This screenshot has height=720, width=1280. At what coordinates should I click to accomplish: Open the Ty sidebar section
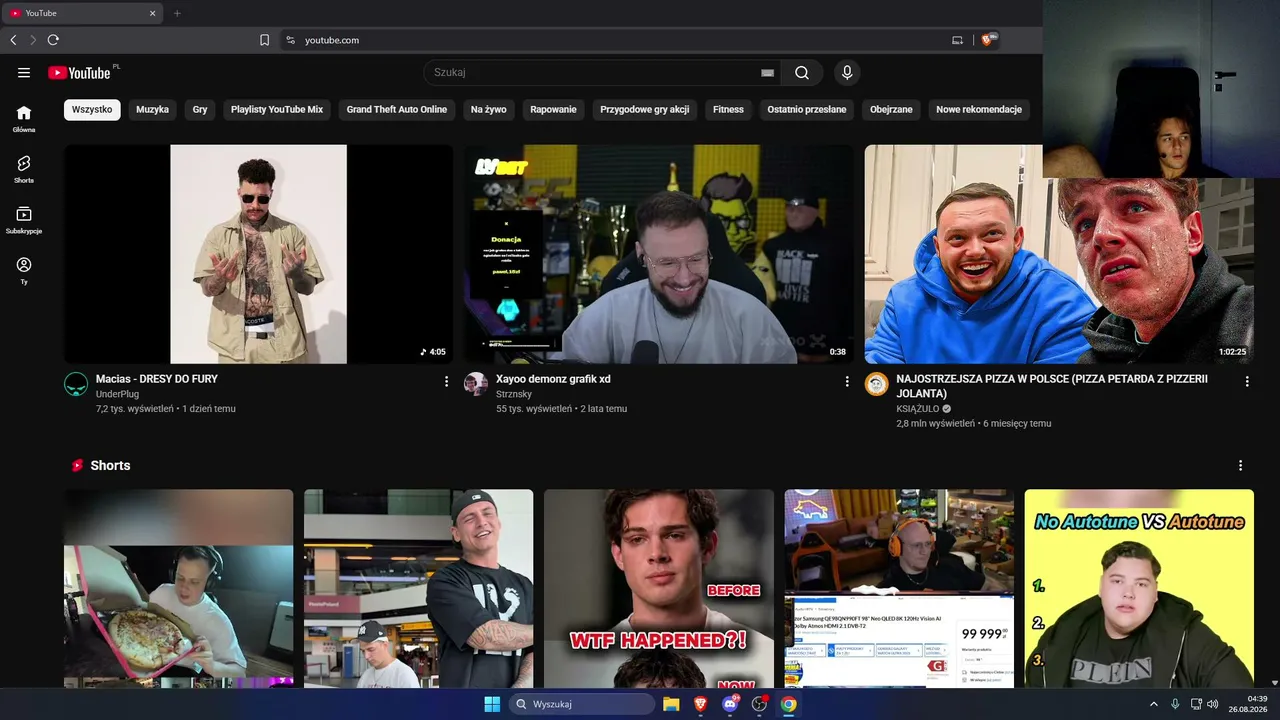click(x=24, y=271)
